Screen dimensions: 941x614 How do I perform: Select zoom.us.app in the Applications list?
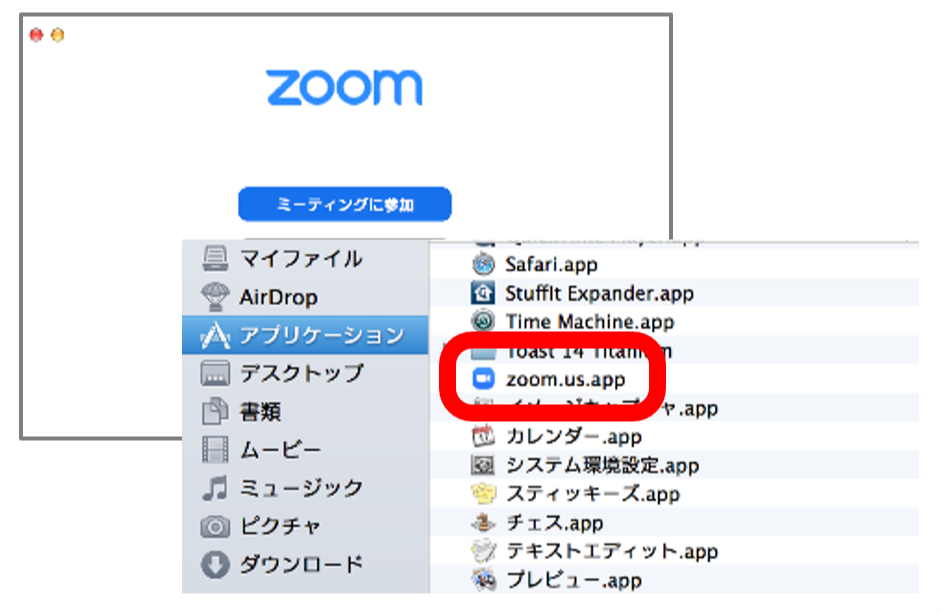click(x=675, y=379)
